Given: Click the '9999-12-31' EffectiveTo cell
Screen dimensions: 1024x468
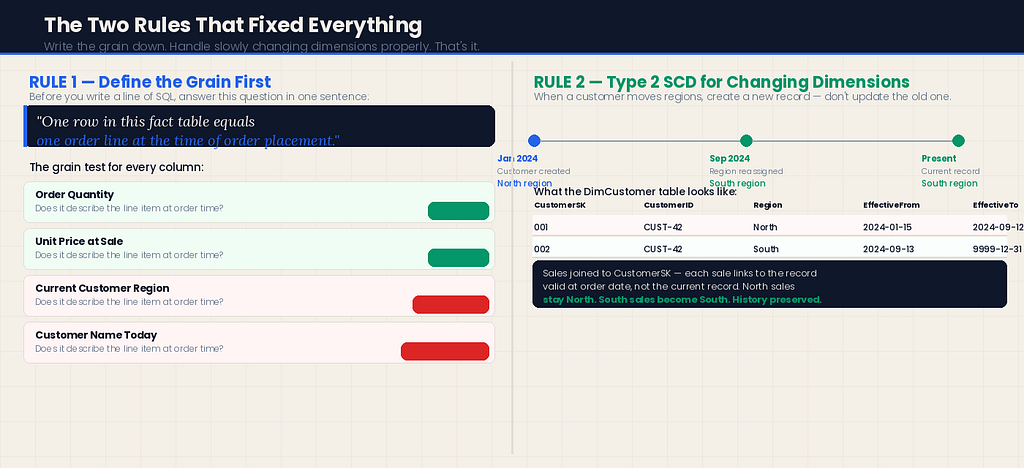Looking at the screenshot, I should 998,249.
